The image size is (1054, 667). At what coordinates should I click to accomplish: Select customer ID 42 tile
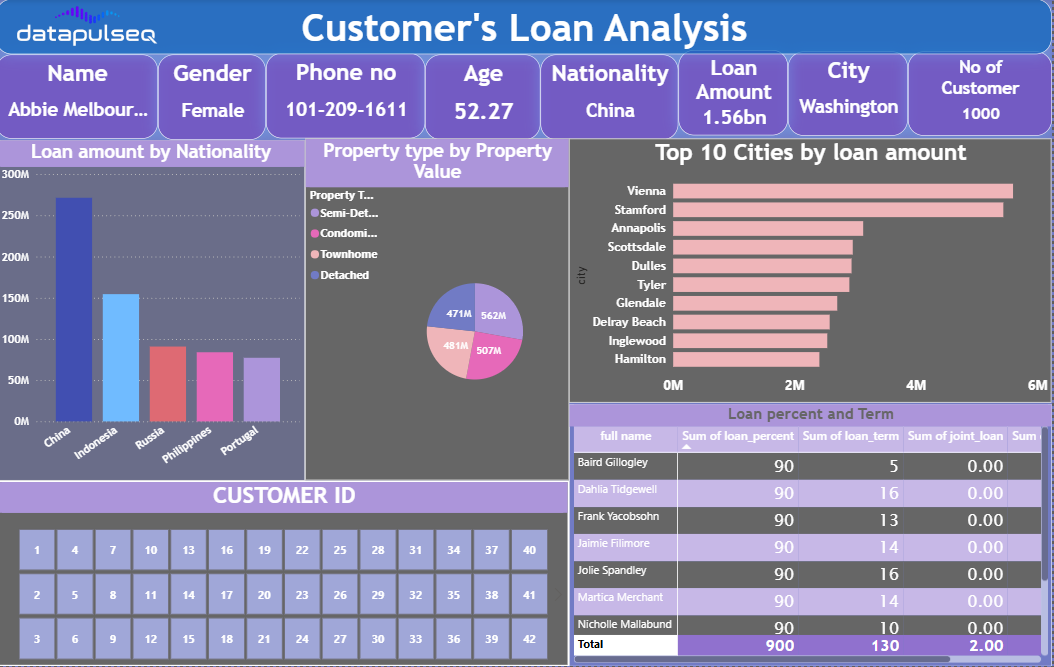tap(530, 639)
